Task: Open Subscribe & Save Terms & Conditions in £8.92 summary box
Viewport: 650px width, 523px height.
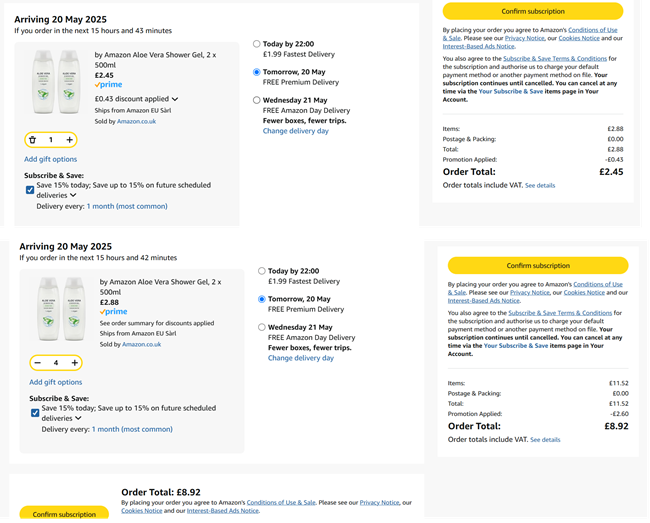Action: point(560,313)
